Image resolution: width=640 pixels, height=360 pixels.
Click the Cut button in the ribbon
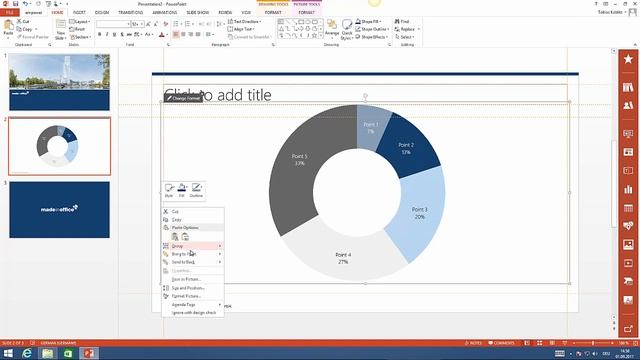coord(23,21)
